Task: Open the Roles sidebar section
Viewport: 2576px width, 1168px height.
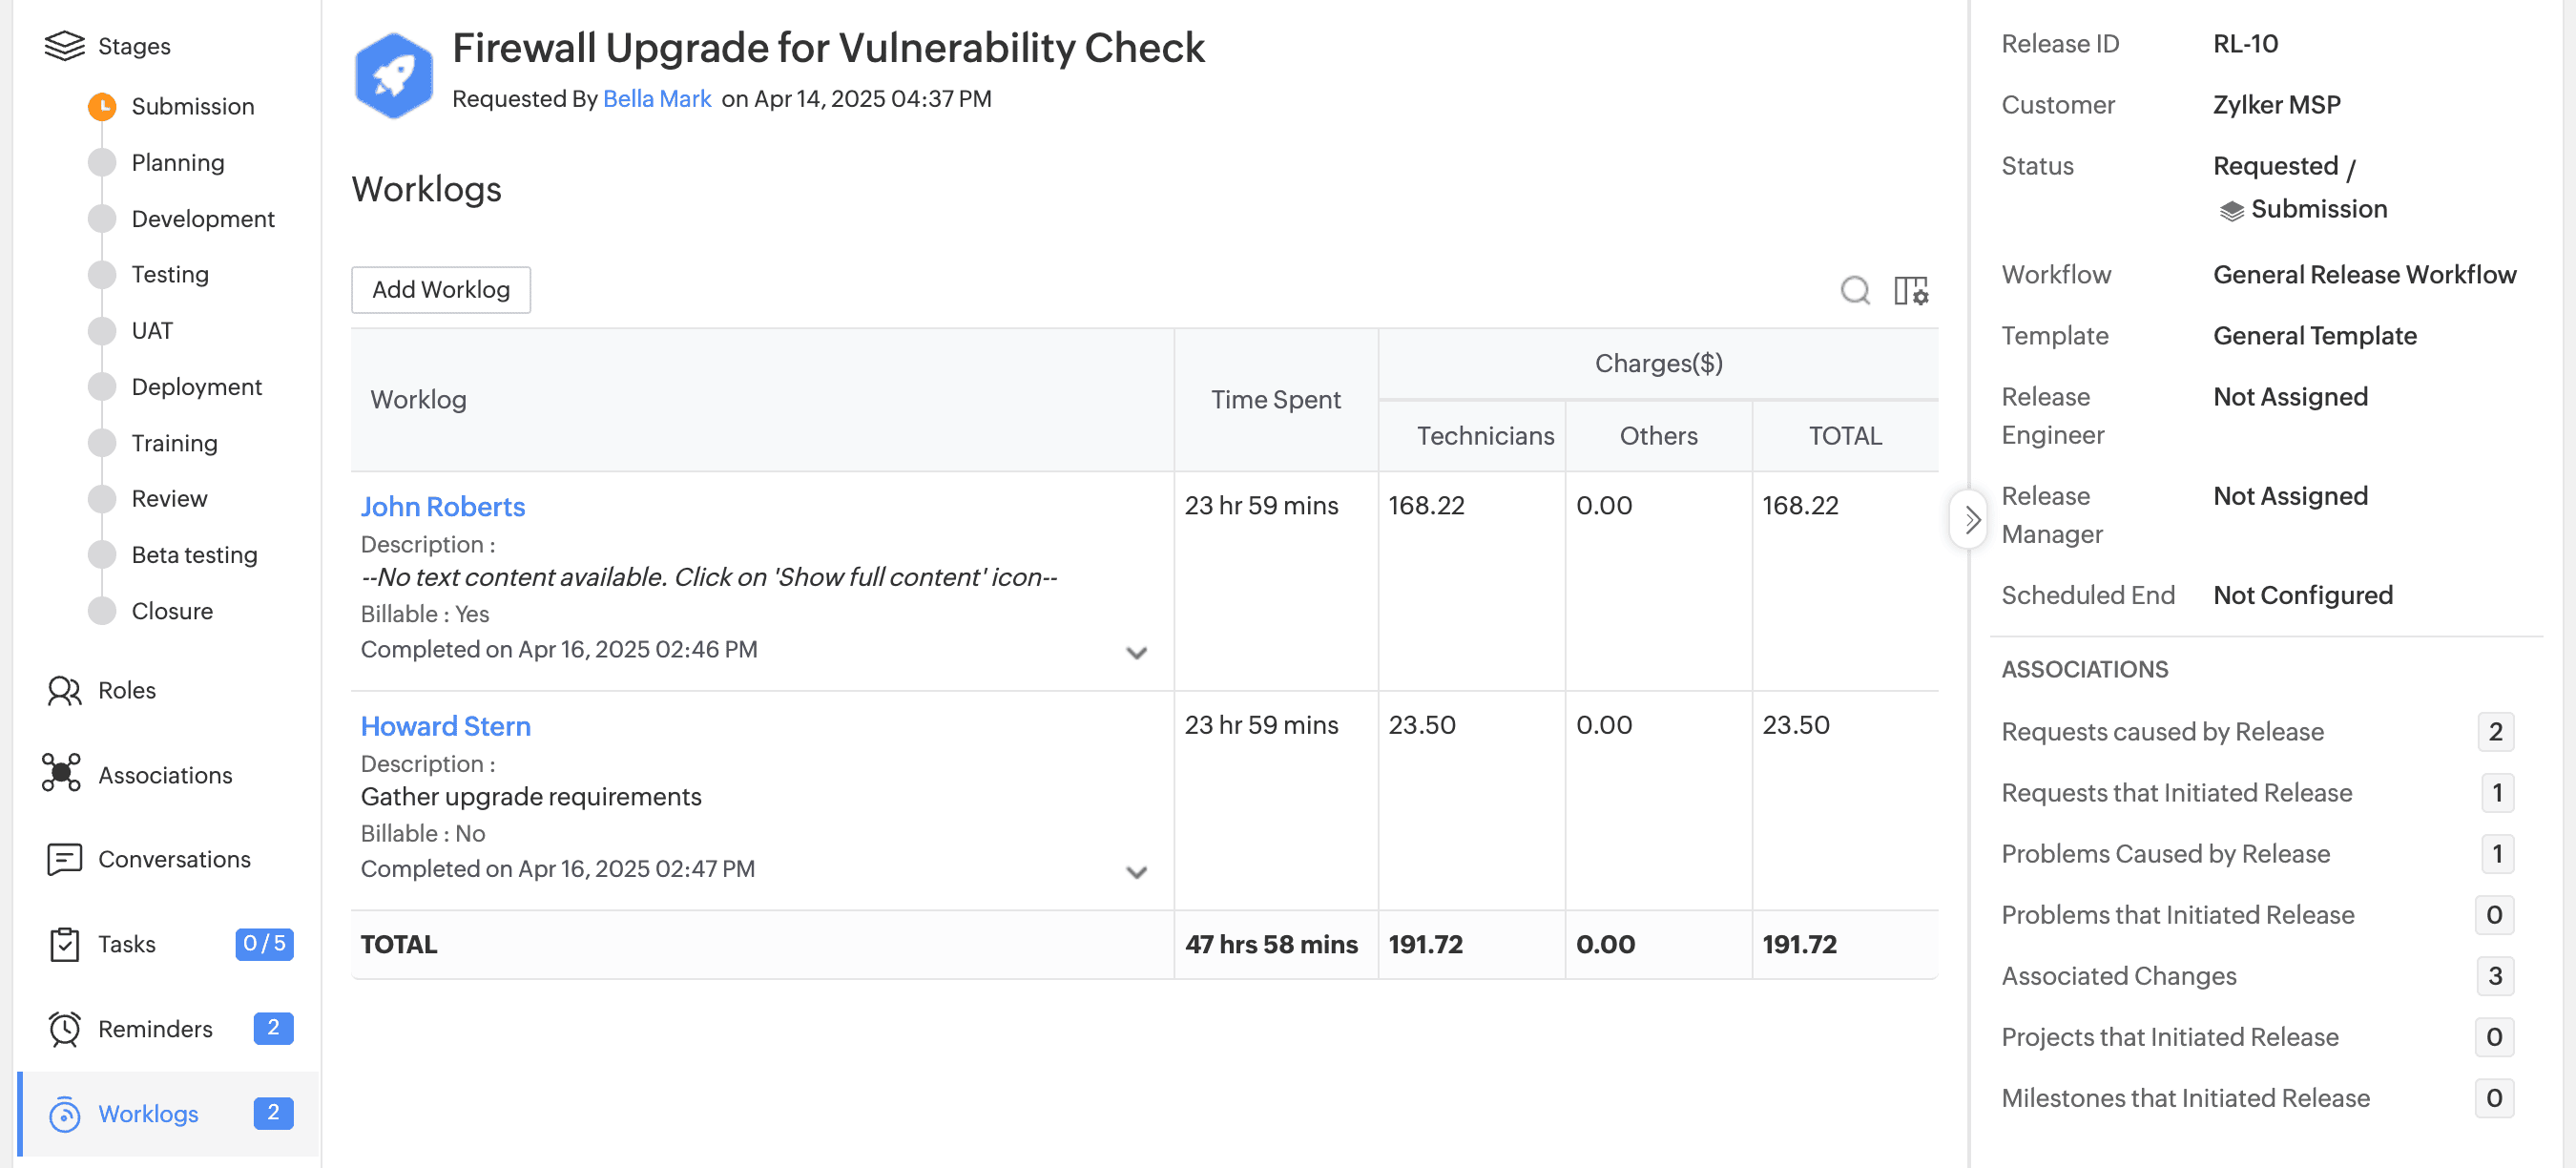Action: click(126, 690)
